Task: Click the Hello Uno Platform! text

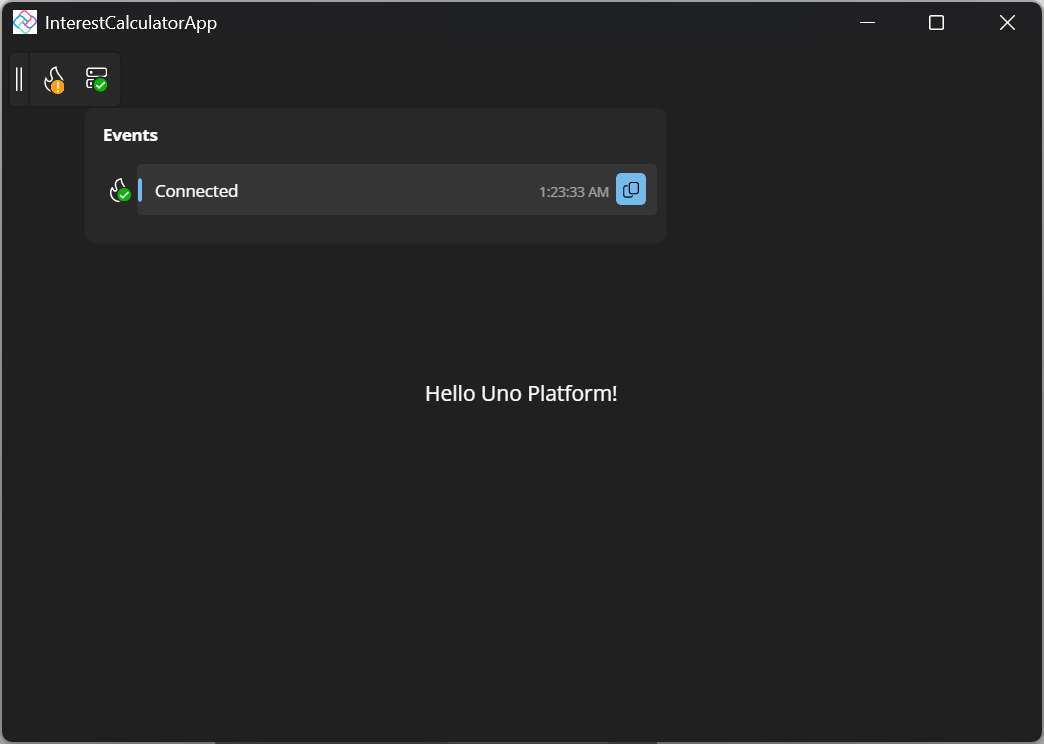Action: (x=521, y=394)
